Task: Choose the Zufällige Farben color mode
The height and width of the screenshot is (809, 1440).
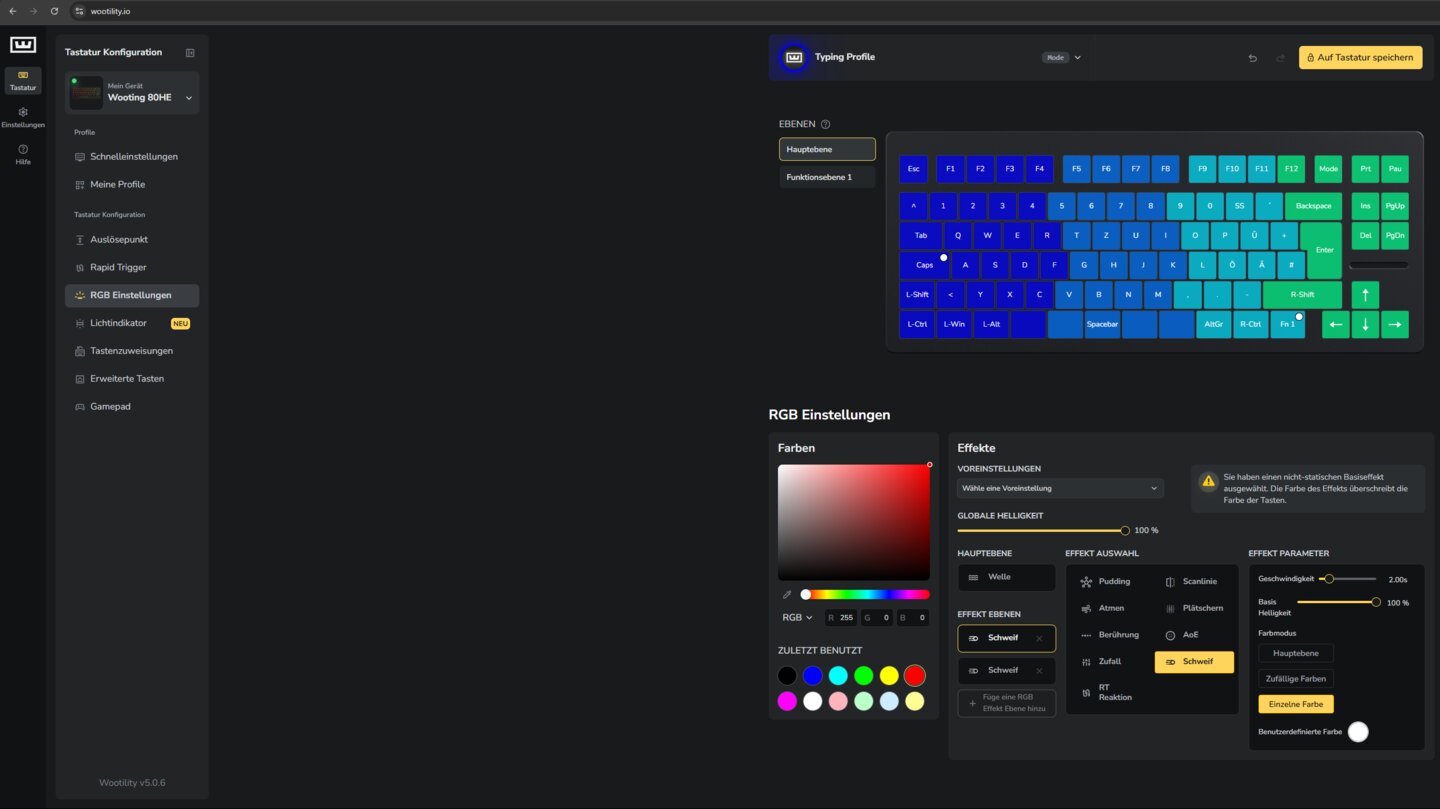Action: (1295, 678)
